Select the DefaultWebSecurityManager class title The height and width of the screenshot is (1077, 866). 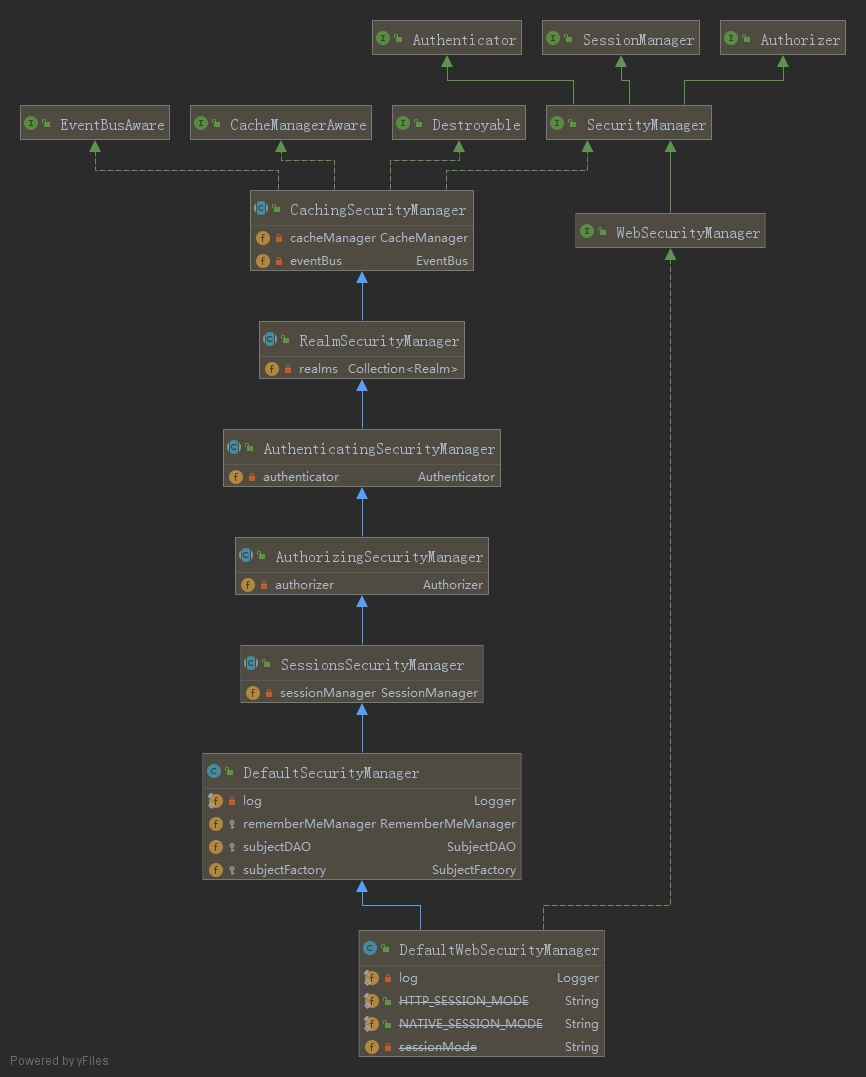tap(499, 950)
